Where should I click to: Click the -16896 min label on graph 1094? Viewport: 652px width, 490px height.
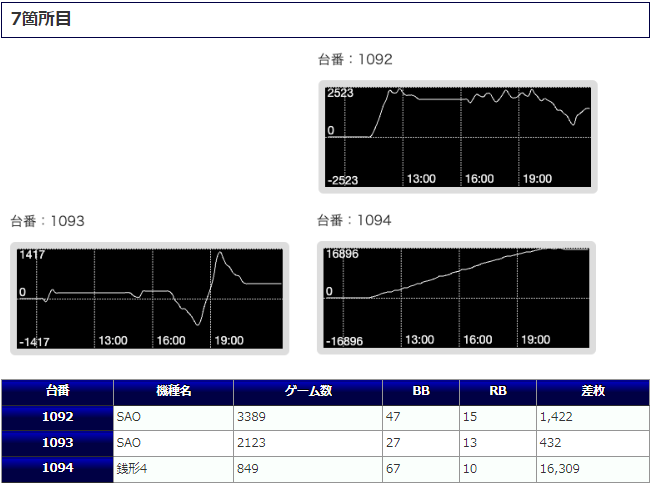(344, 342)
